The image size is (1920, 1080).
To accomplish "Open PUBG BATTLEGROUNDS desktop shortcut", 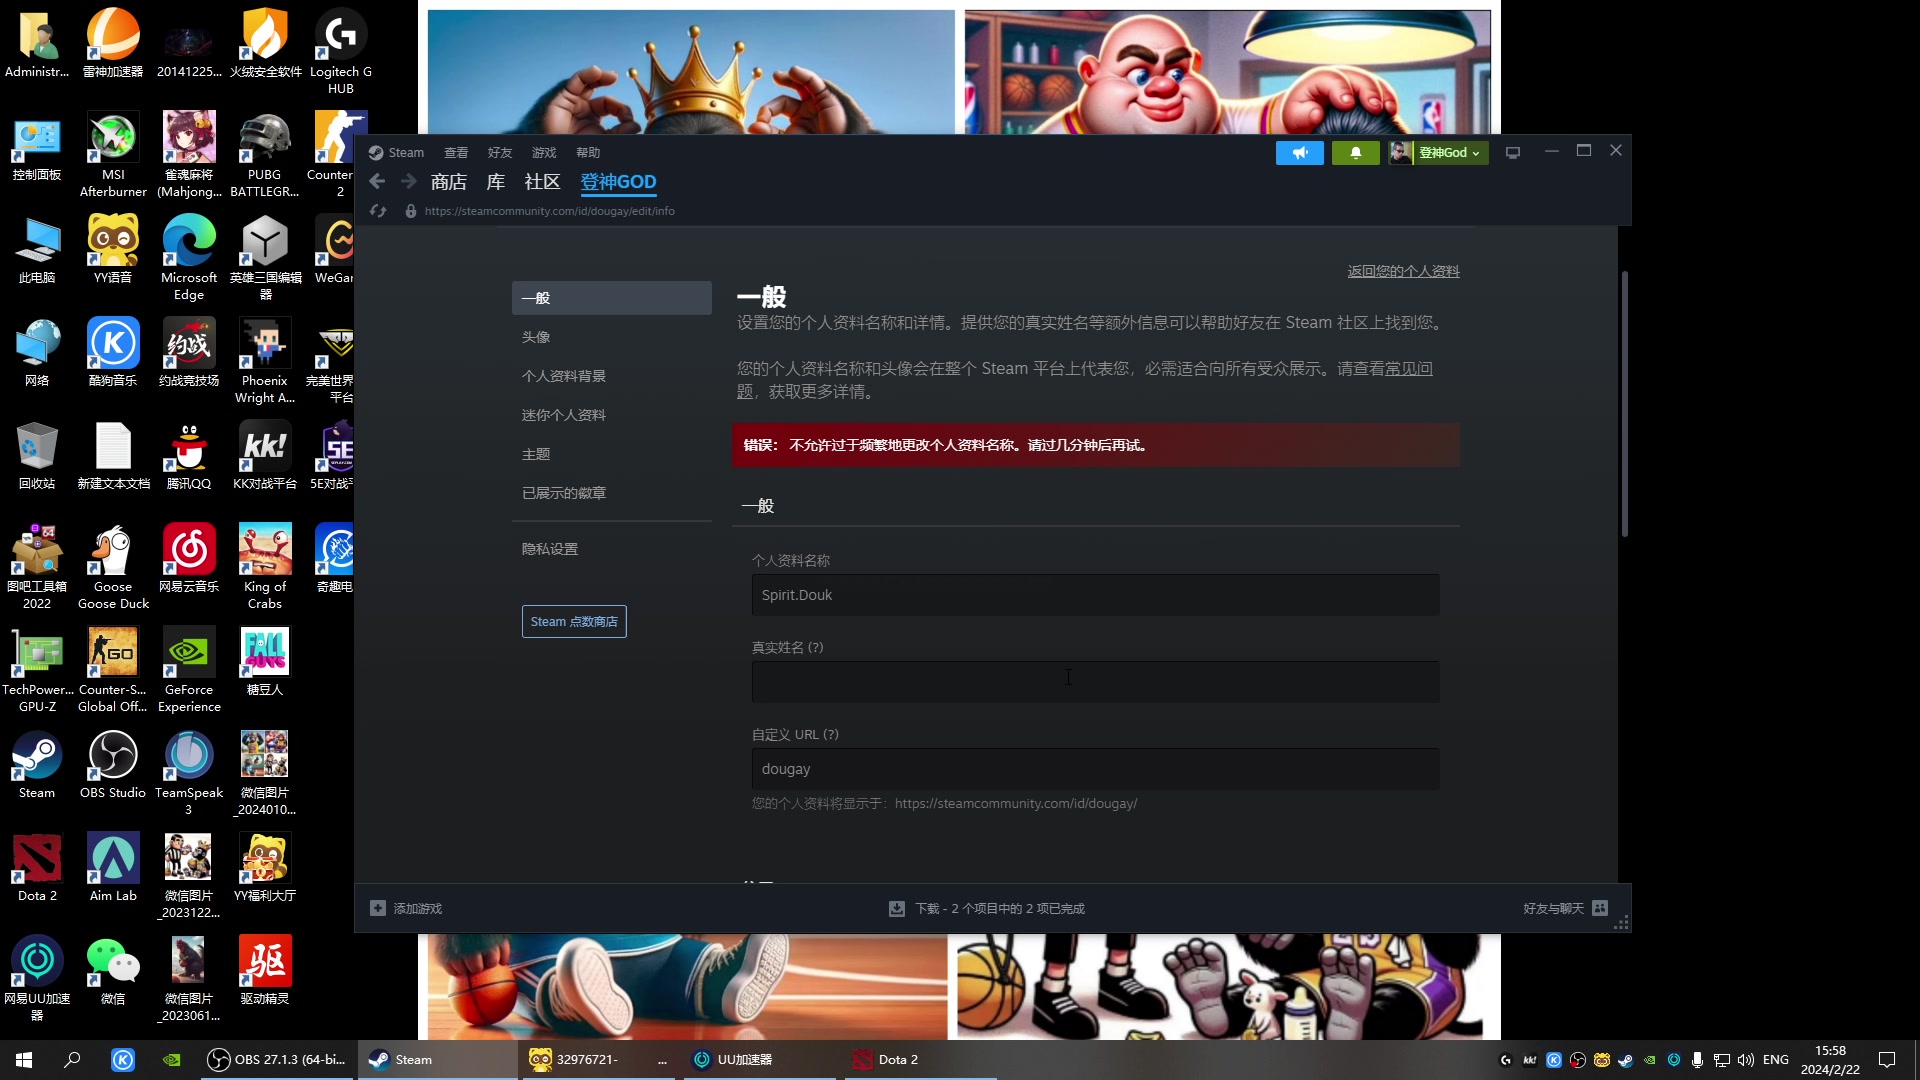I will (265, 155).
